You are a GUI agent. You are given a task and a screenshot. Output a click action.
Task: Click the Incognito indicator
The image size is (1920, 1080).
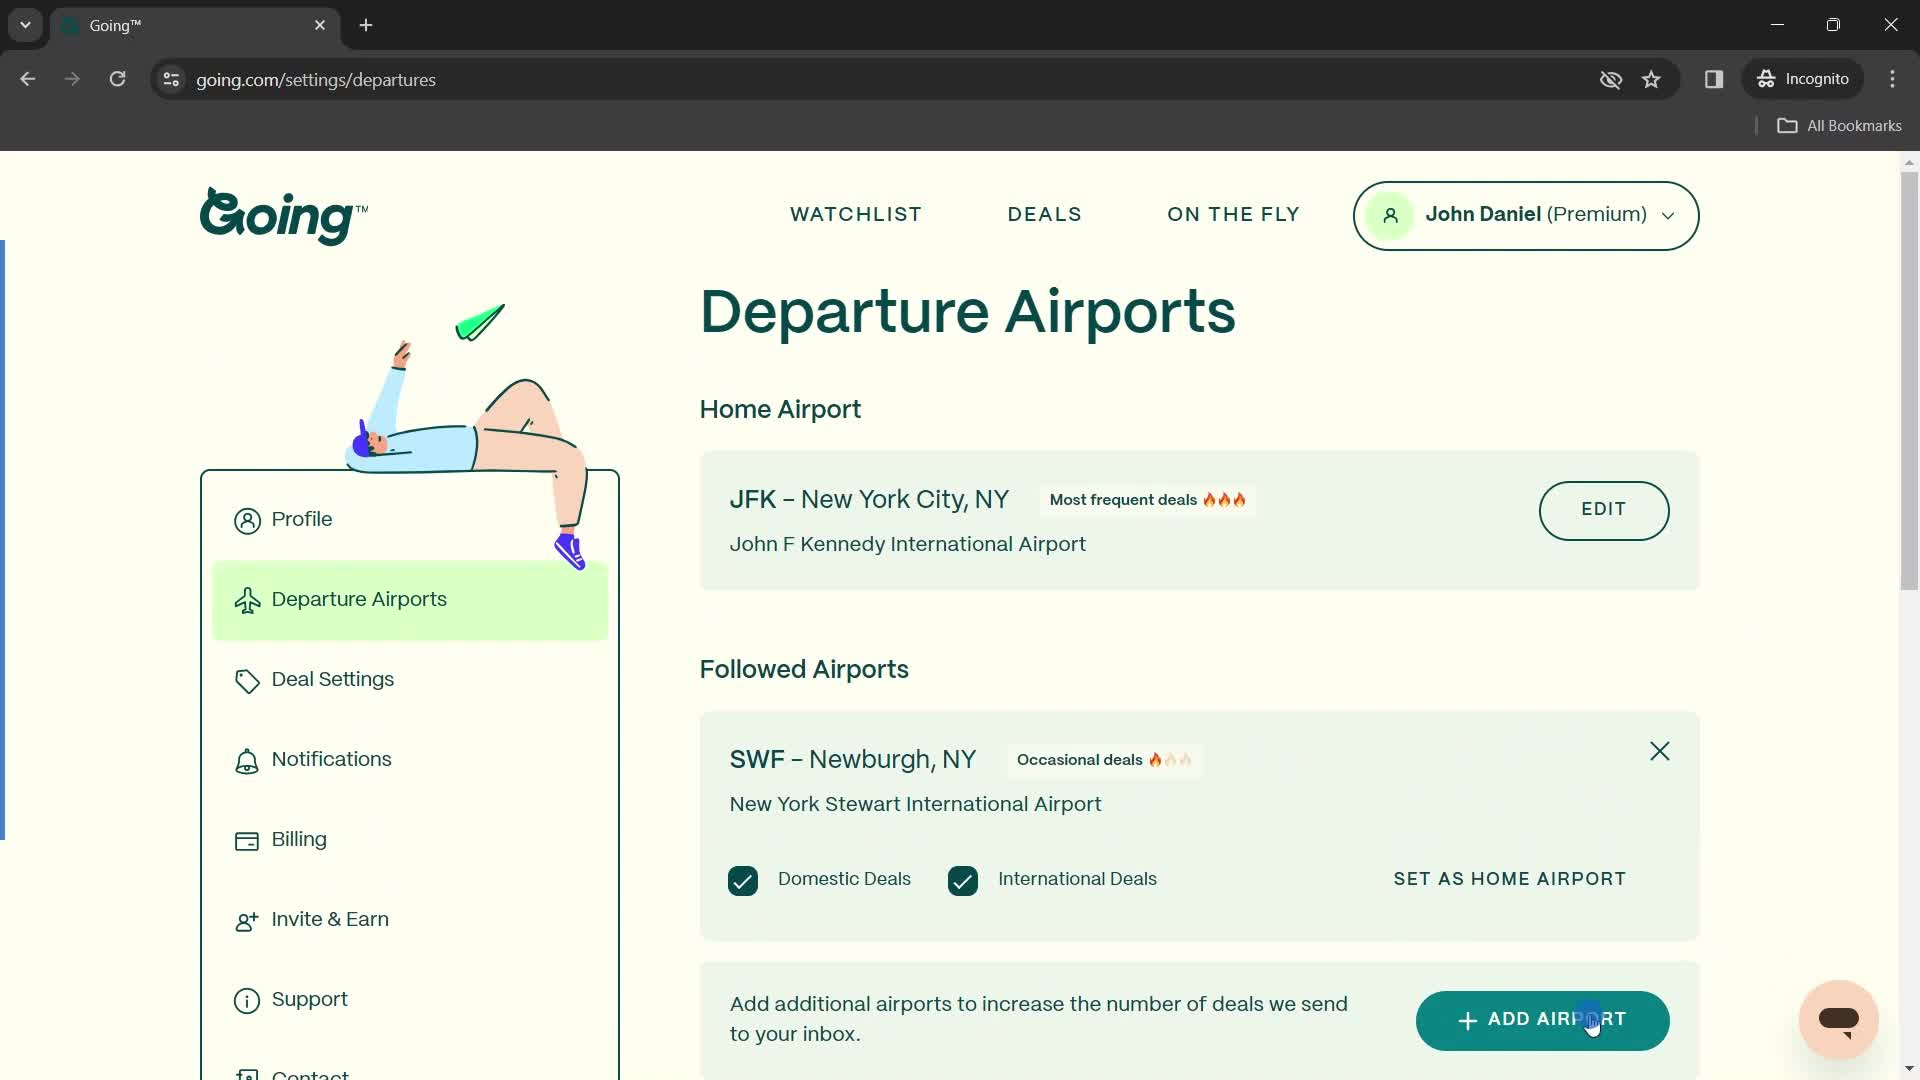pos(1803,79)
